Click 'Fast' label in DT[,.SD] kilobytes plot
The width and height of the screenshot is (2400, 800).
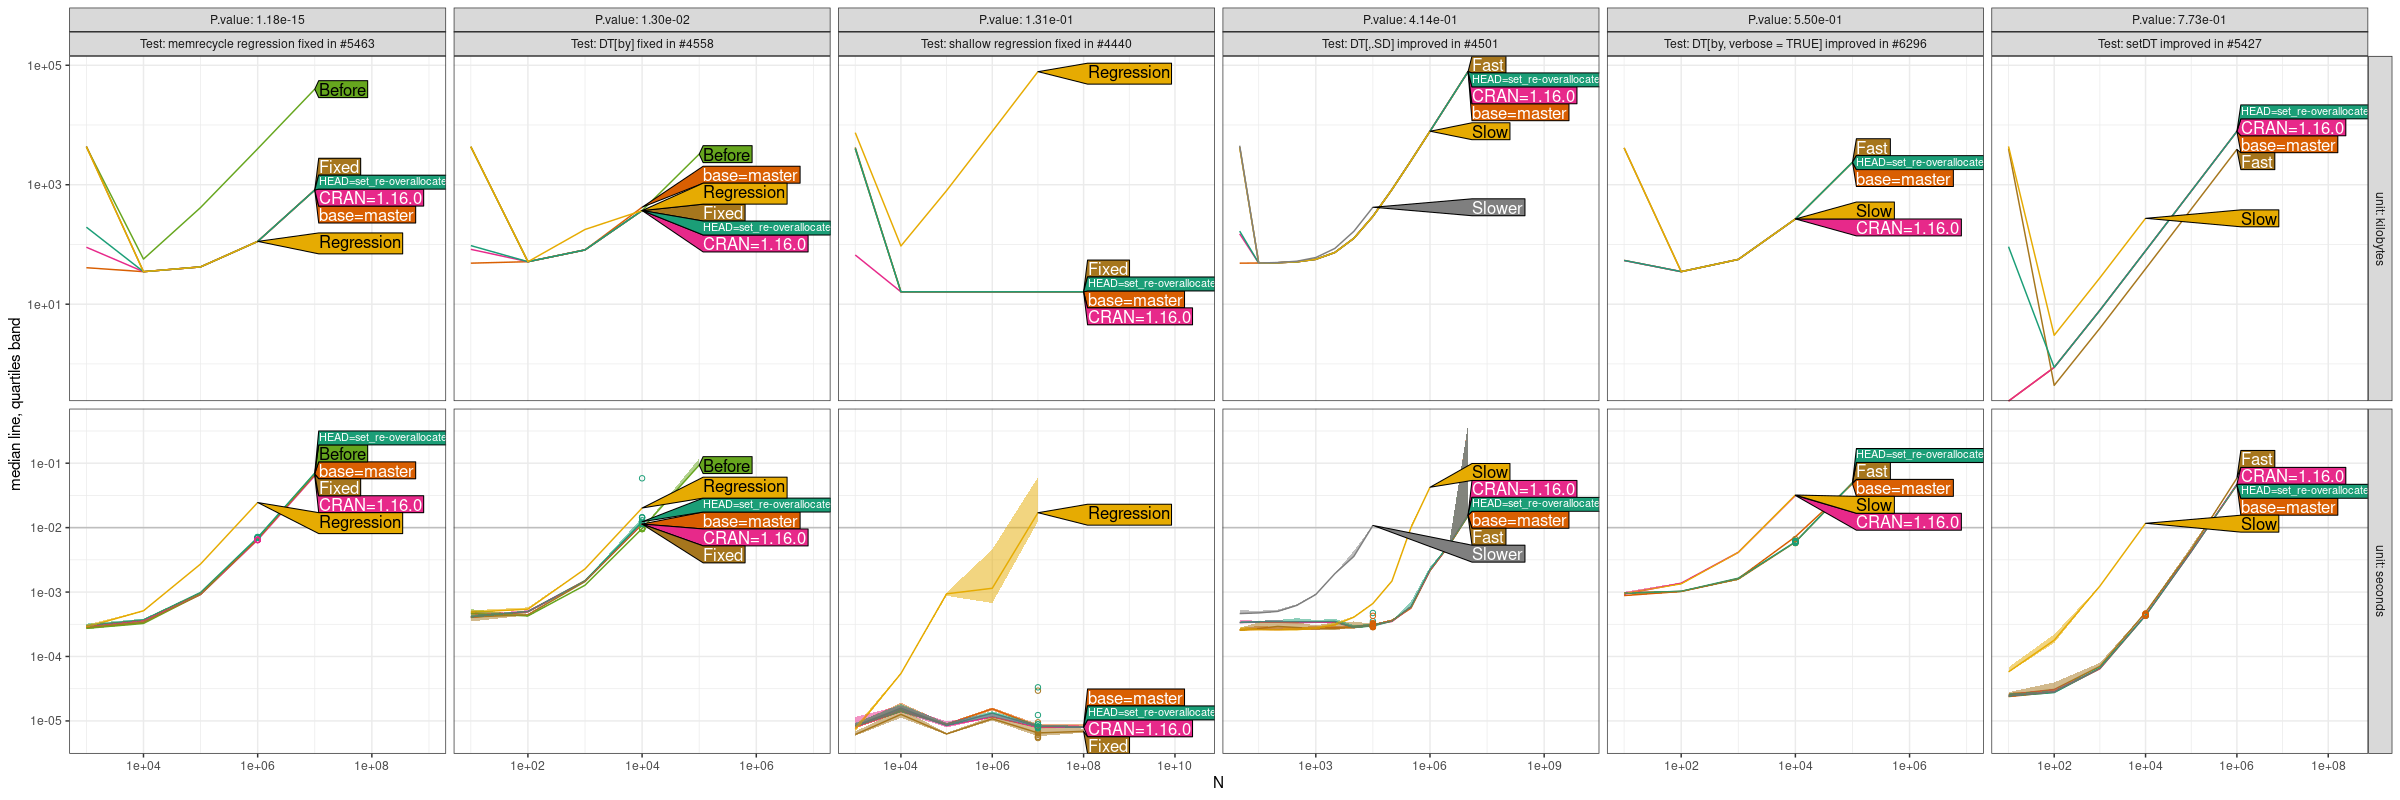(x=1488, y=65)
